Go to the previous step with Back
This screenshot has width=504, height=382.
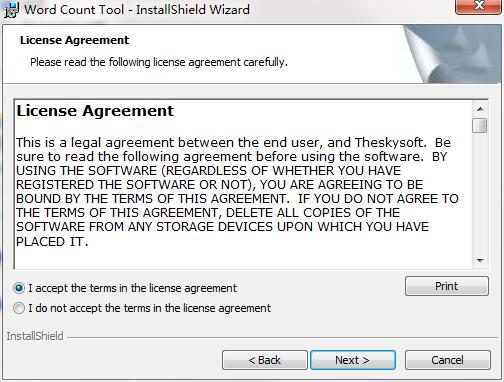[x=265, y=360]
